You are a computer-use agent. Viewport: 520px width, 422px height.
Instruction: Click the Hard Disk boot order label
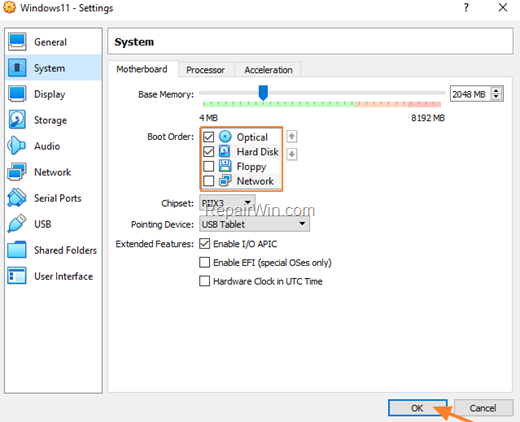click(257, 152)
